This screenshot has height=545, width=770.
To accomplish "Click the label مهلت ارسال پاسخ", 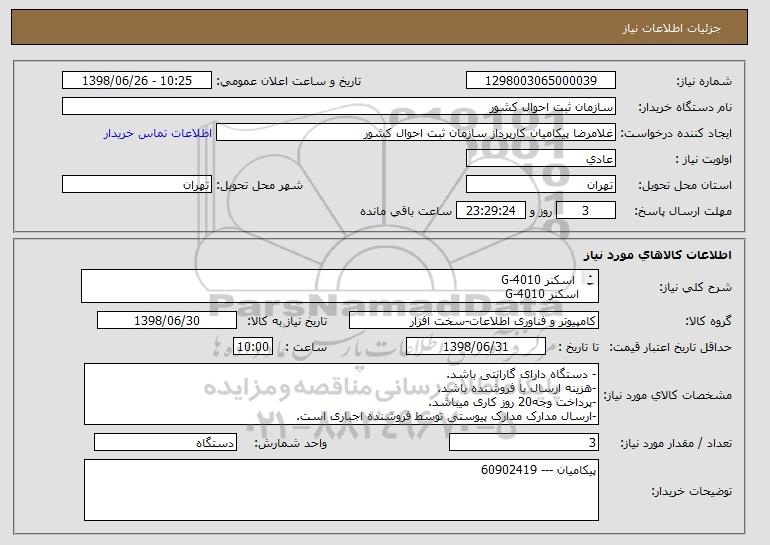I will (x=683, y=211).
